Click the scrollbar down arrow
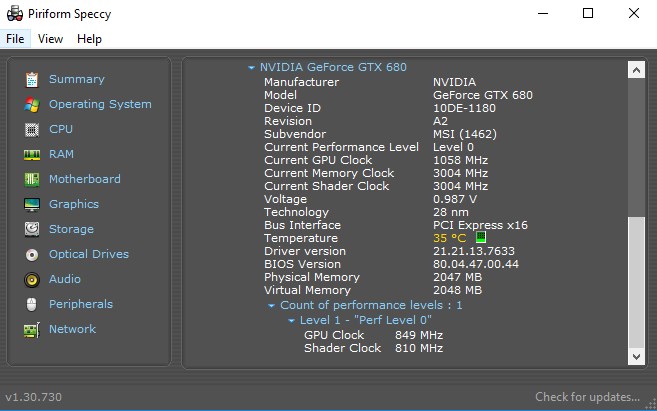This screenshot has width=657, height=411. coord(635,356)
